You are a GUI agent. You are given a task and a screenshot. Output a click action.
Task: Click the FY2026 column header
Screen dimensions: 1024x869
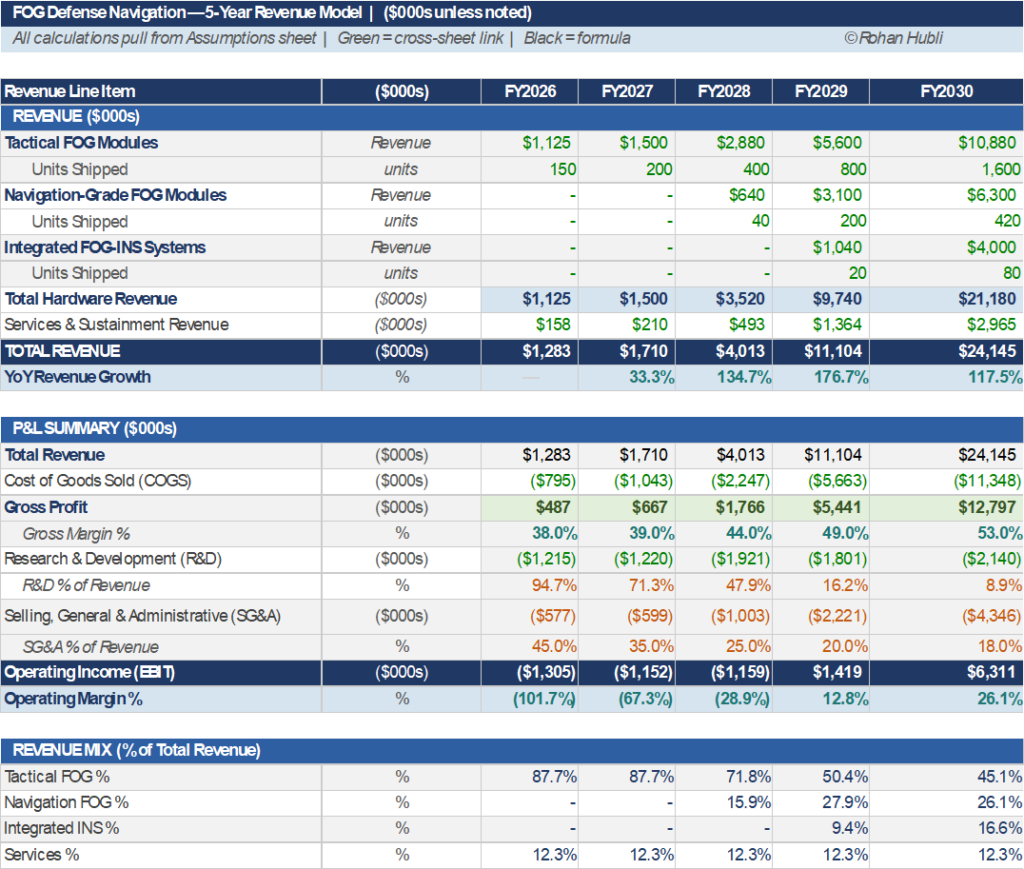pos(530,91)
